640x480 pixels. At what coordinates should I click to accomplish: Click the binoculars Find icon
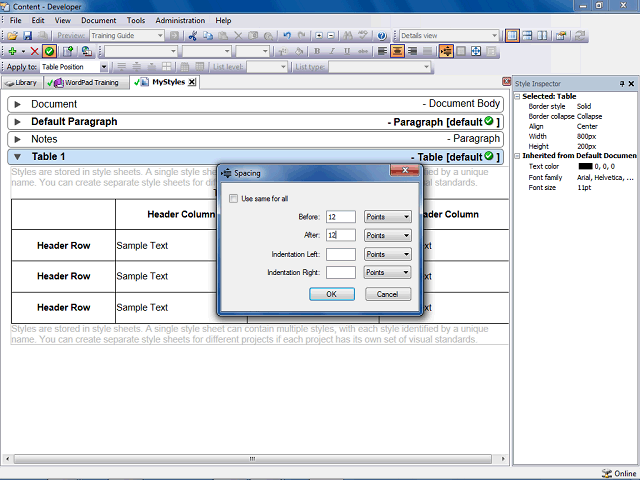348,36
